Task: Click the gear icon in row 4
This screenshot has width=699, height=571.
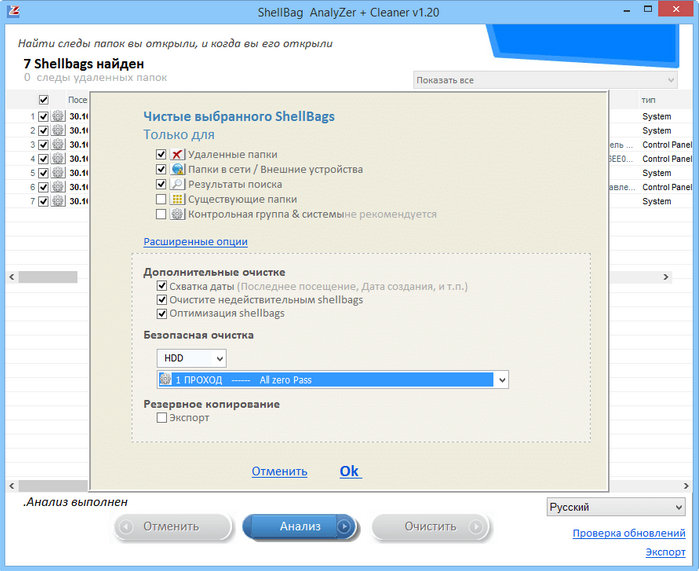Action: coord(58,159)
